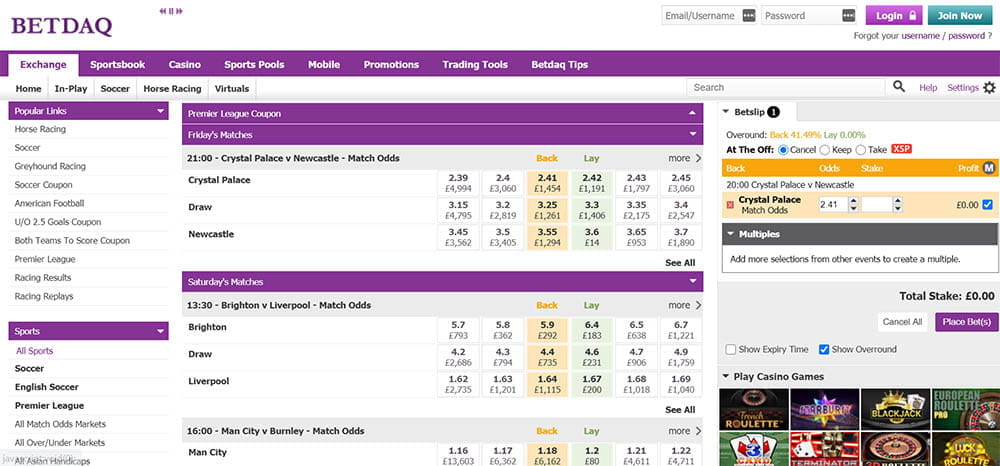Viewport: 1000px width, 466px height.
Task: Click the M circle icon beside Profit
Action: pos(989,168)
